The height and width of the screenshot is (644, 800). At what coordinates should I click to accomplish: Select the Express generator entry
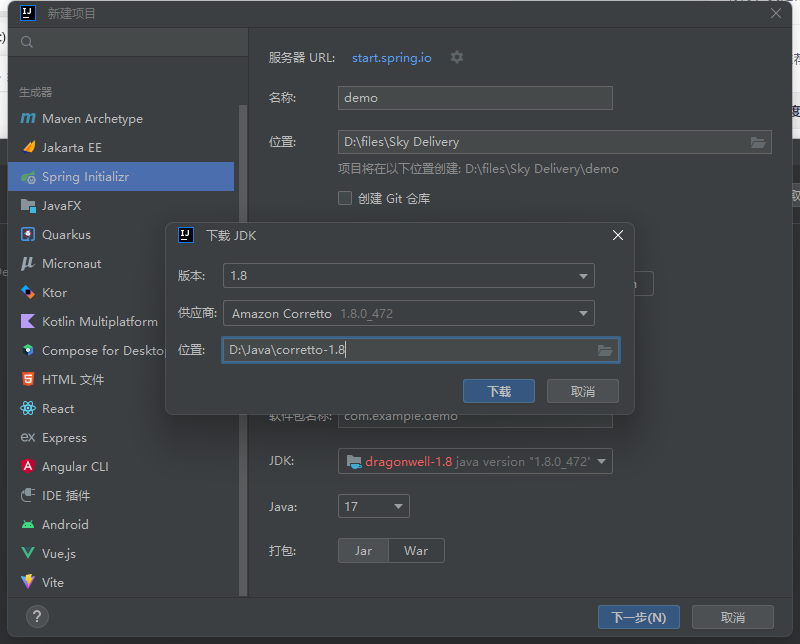click(121, 437)
